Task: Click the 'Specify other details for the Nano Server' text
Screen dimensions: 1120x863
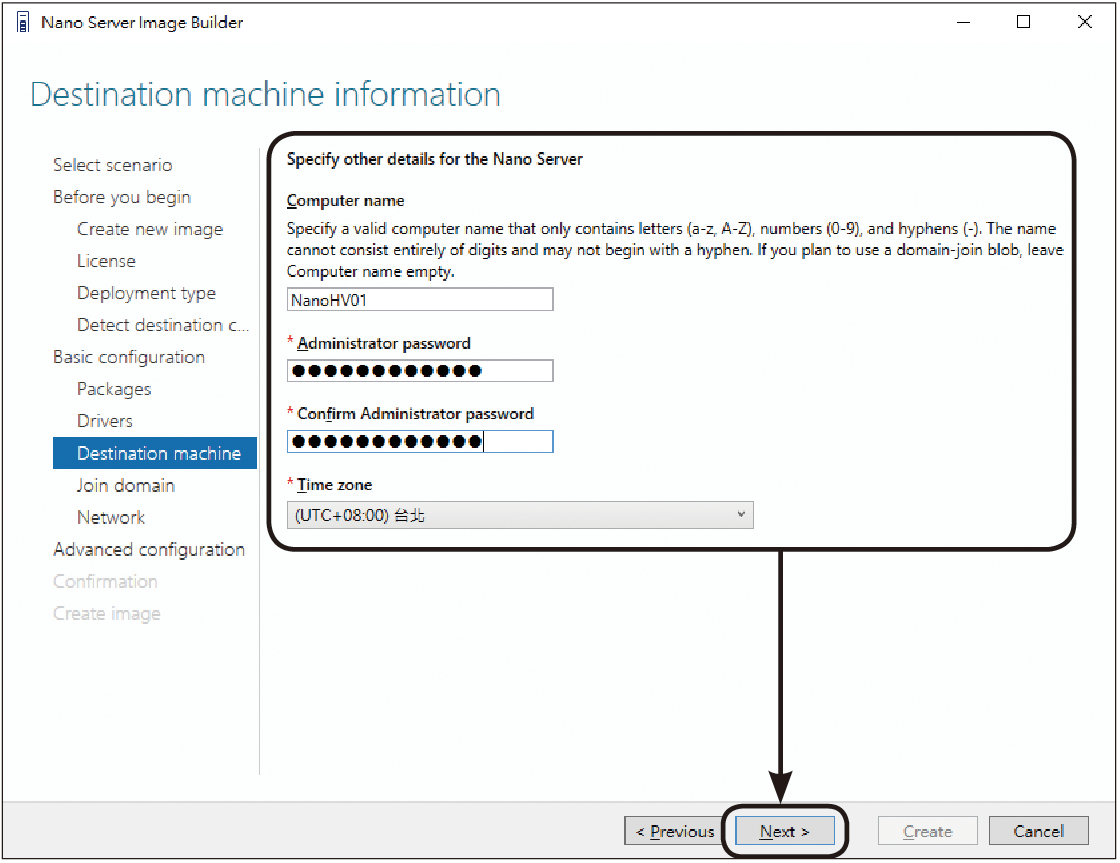Action: (434, 159)
